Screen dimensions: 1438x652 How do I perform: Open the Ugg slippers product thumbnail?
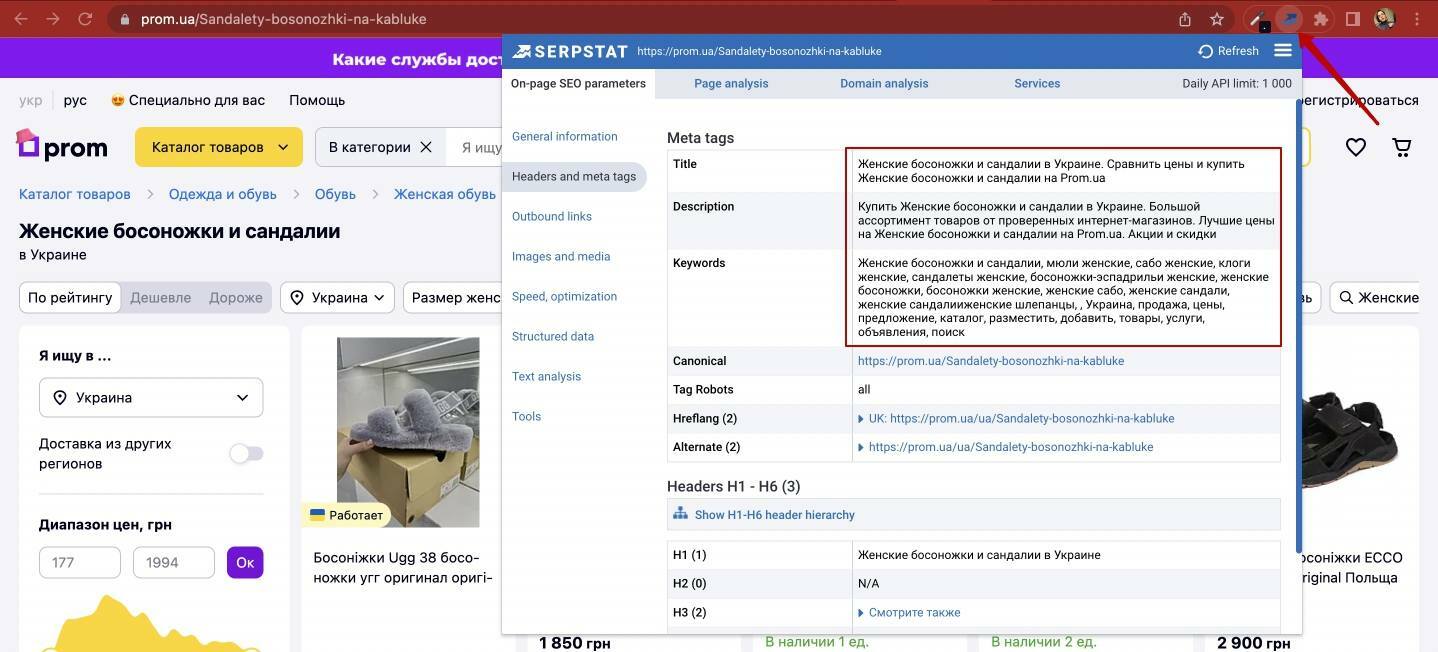tap(408, 432)
